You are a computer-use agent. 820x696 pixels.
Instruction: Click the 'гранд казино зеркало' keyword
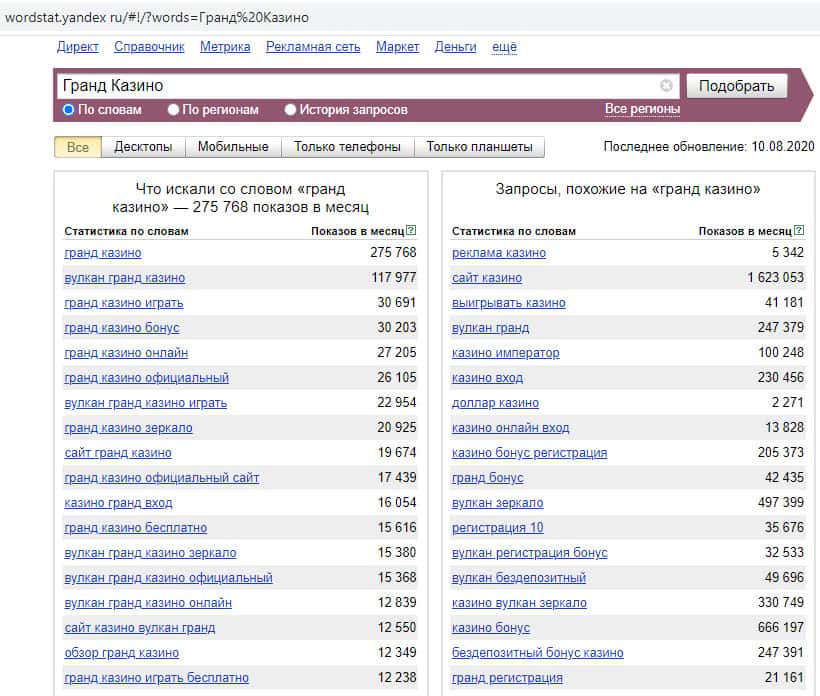(128, 428)
